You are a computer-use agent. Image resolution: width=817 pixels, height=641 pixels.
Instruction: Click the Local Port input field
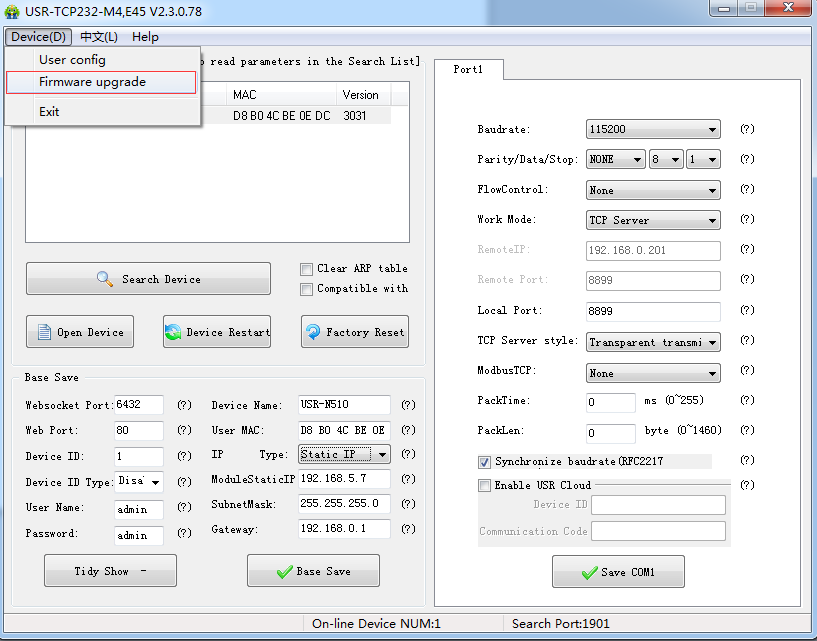pyautogui.click(x=653, y=311)
